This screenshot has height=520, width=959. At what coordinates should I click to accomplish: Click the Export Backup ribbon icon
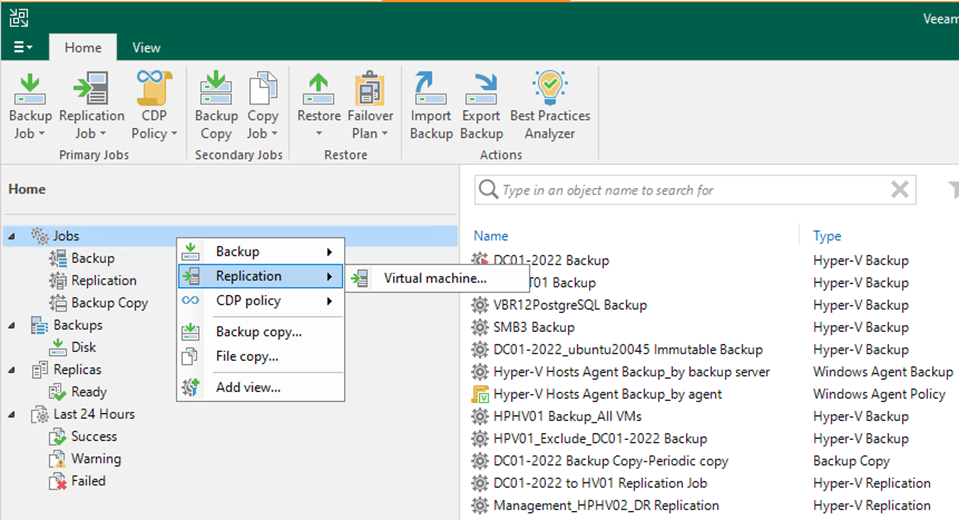pyautogui.click(x=481, y=89)
